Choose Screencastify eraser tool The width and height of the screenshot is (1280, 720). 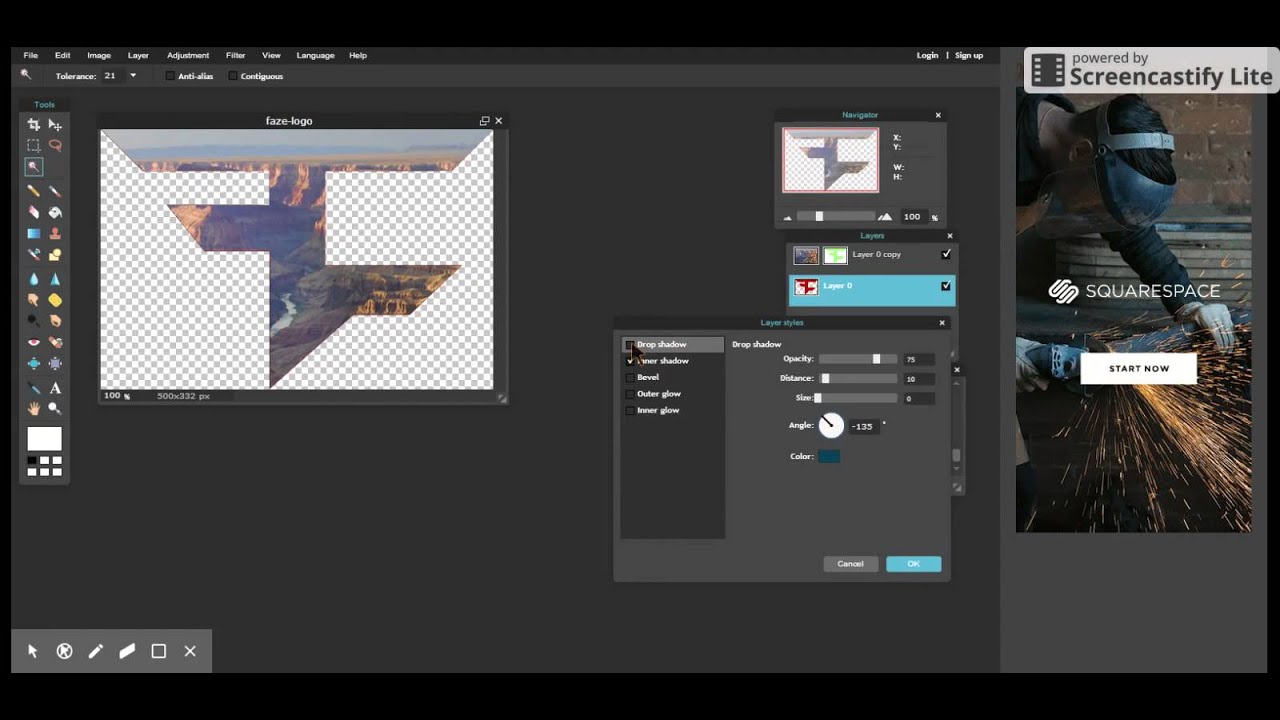(x=127, y=651)
